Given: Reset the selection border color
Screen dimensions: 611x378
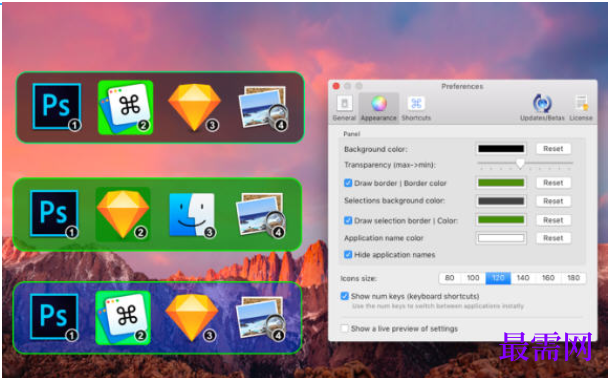Looking at the screenshot, I should click(x=553, y=220).
